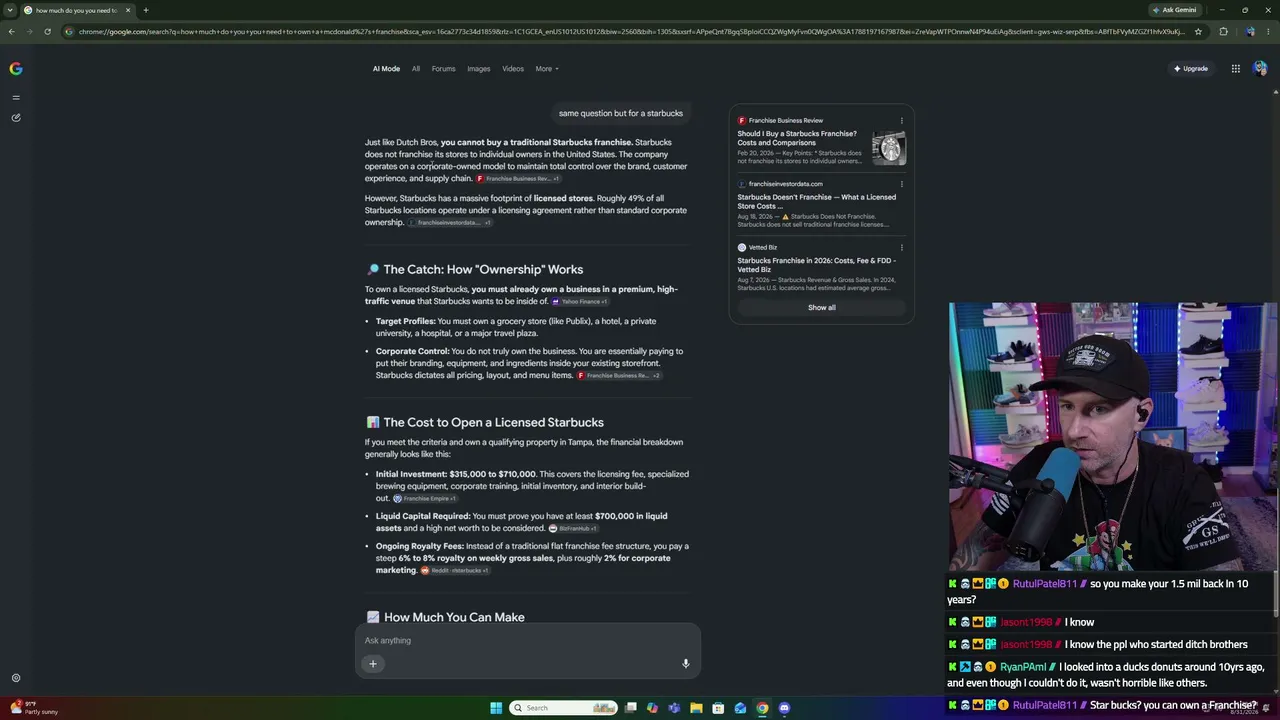Click the 'Liquid Capital Required:' bullet label
The image size is (1280, 720).
(423, 516)
